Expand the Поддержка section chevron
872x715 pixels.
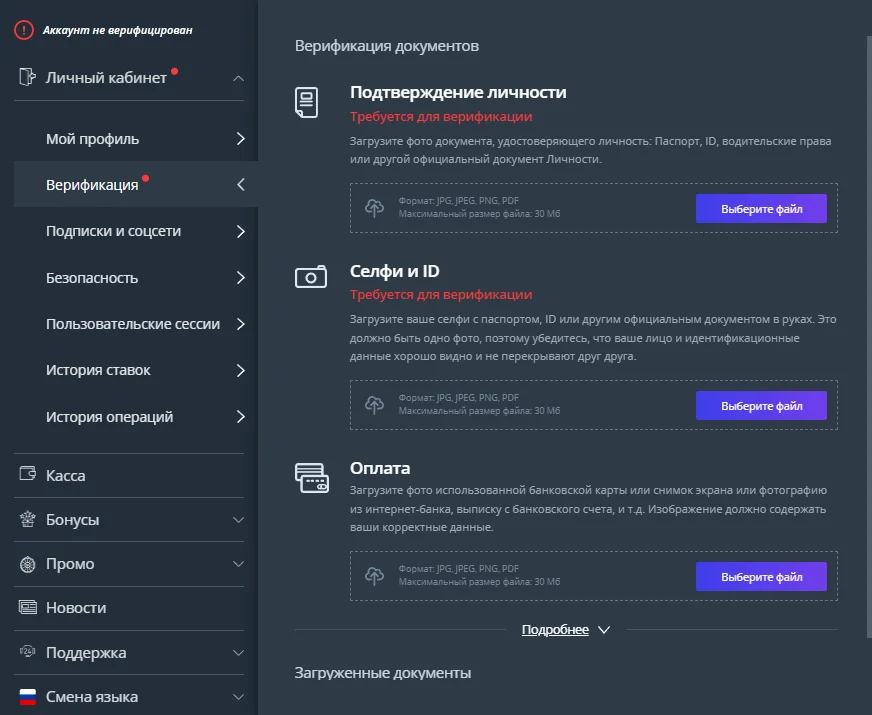(238, 653)
